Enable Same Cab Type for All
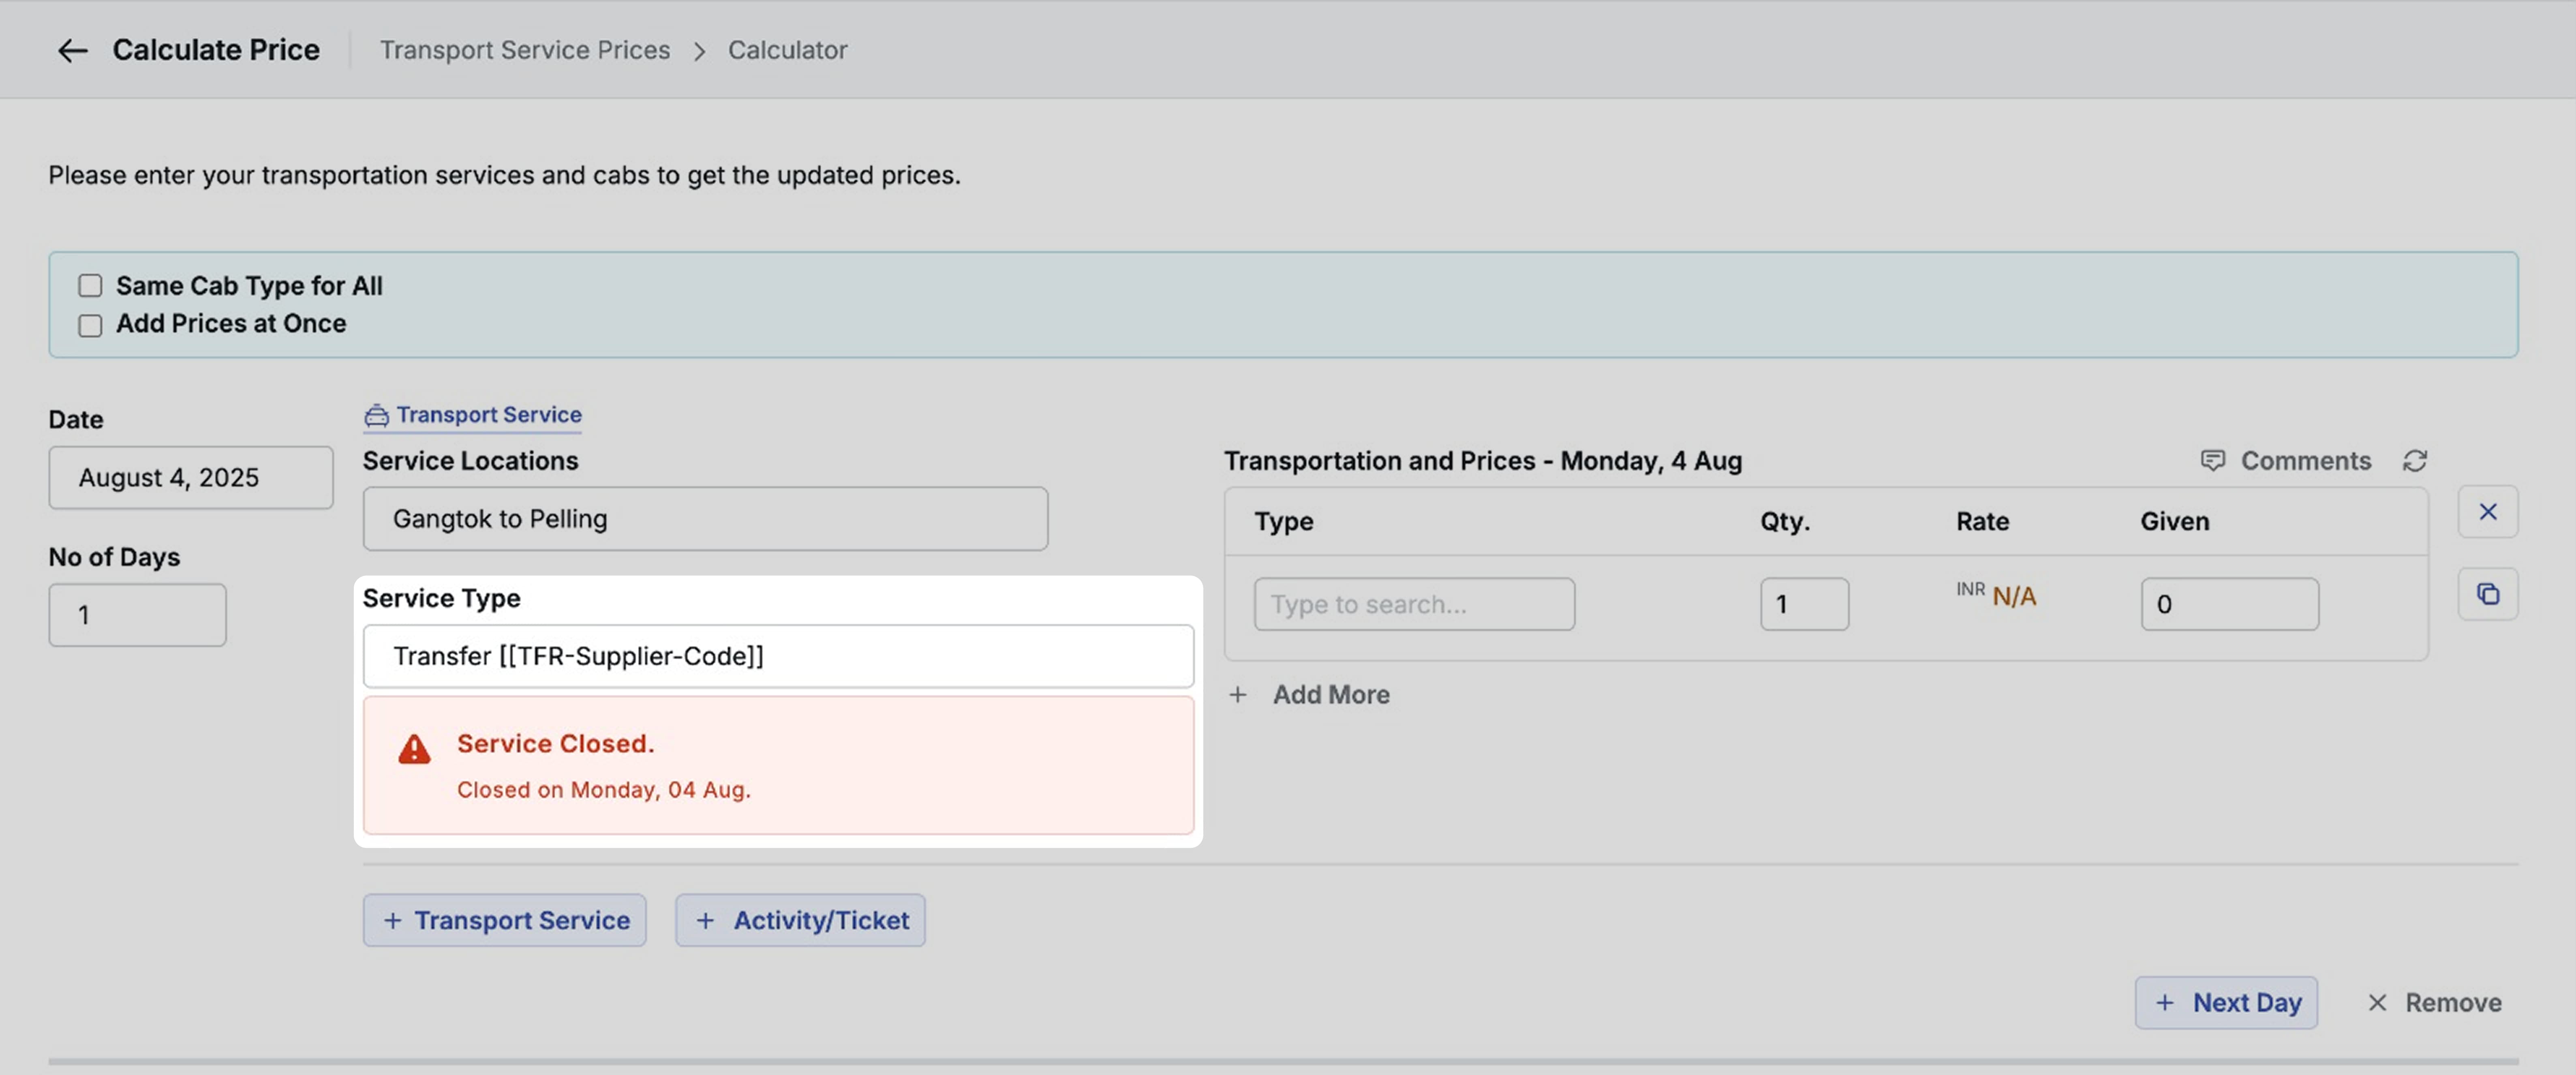This screenshot has width=2576, height=1075. click(x=90, y=286)
